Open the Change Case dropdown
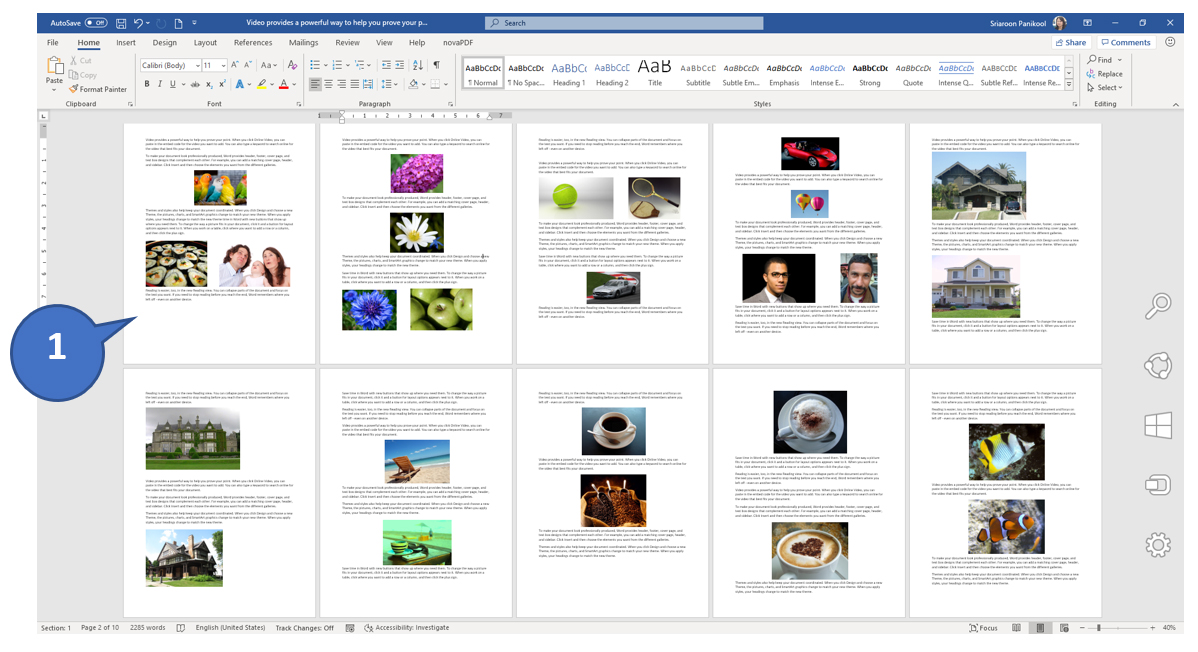 coord(269,65)
